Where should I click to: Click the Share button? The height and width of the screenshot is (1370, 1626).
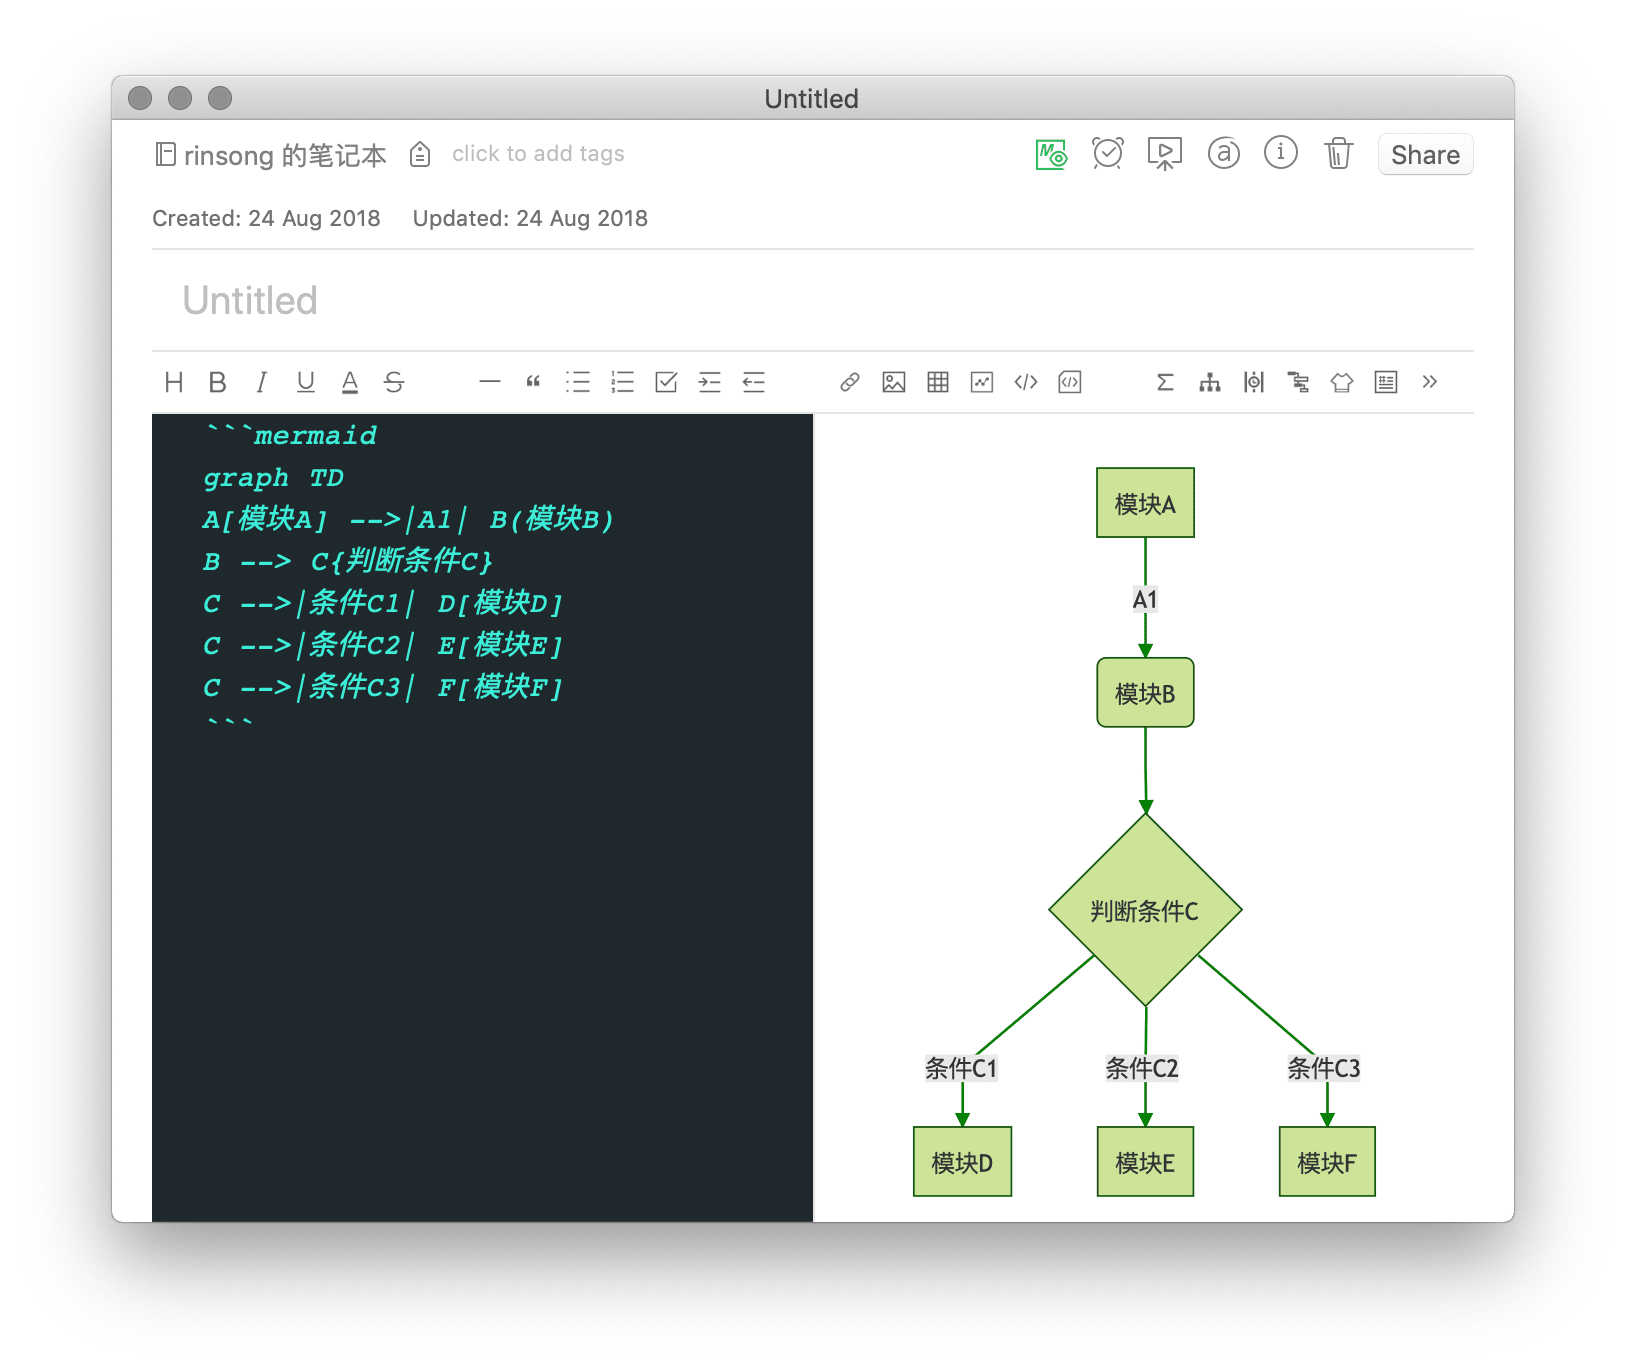tap(1424, 155)
